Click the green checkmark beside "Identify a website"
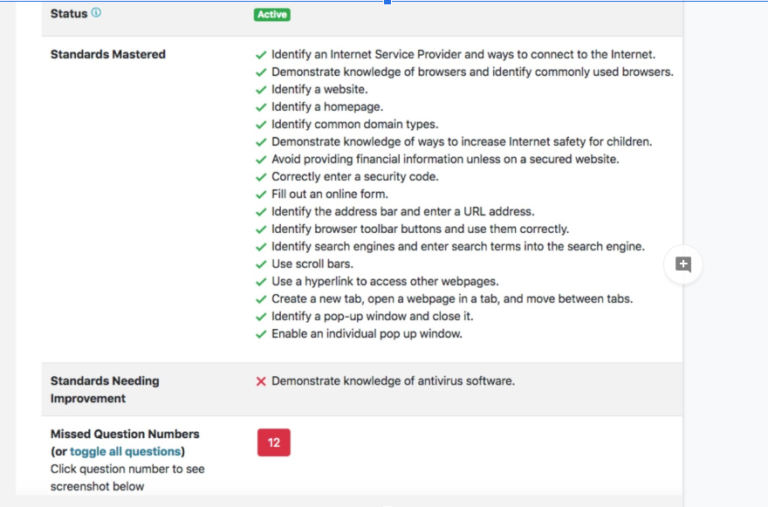 click(x=261, y=90)
